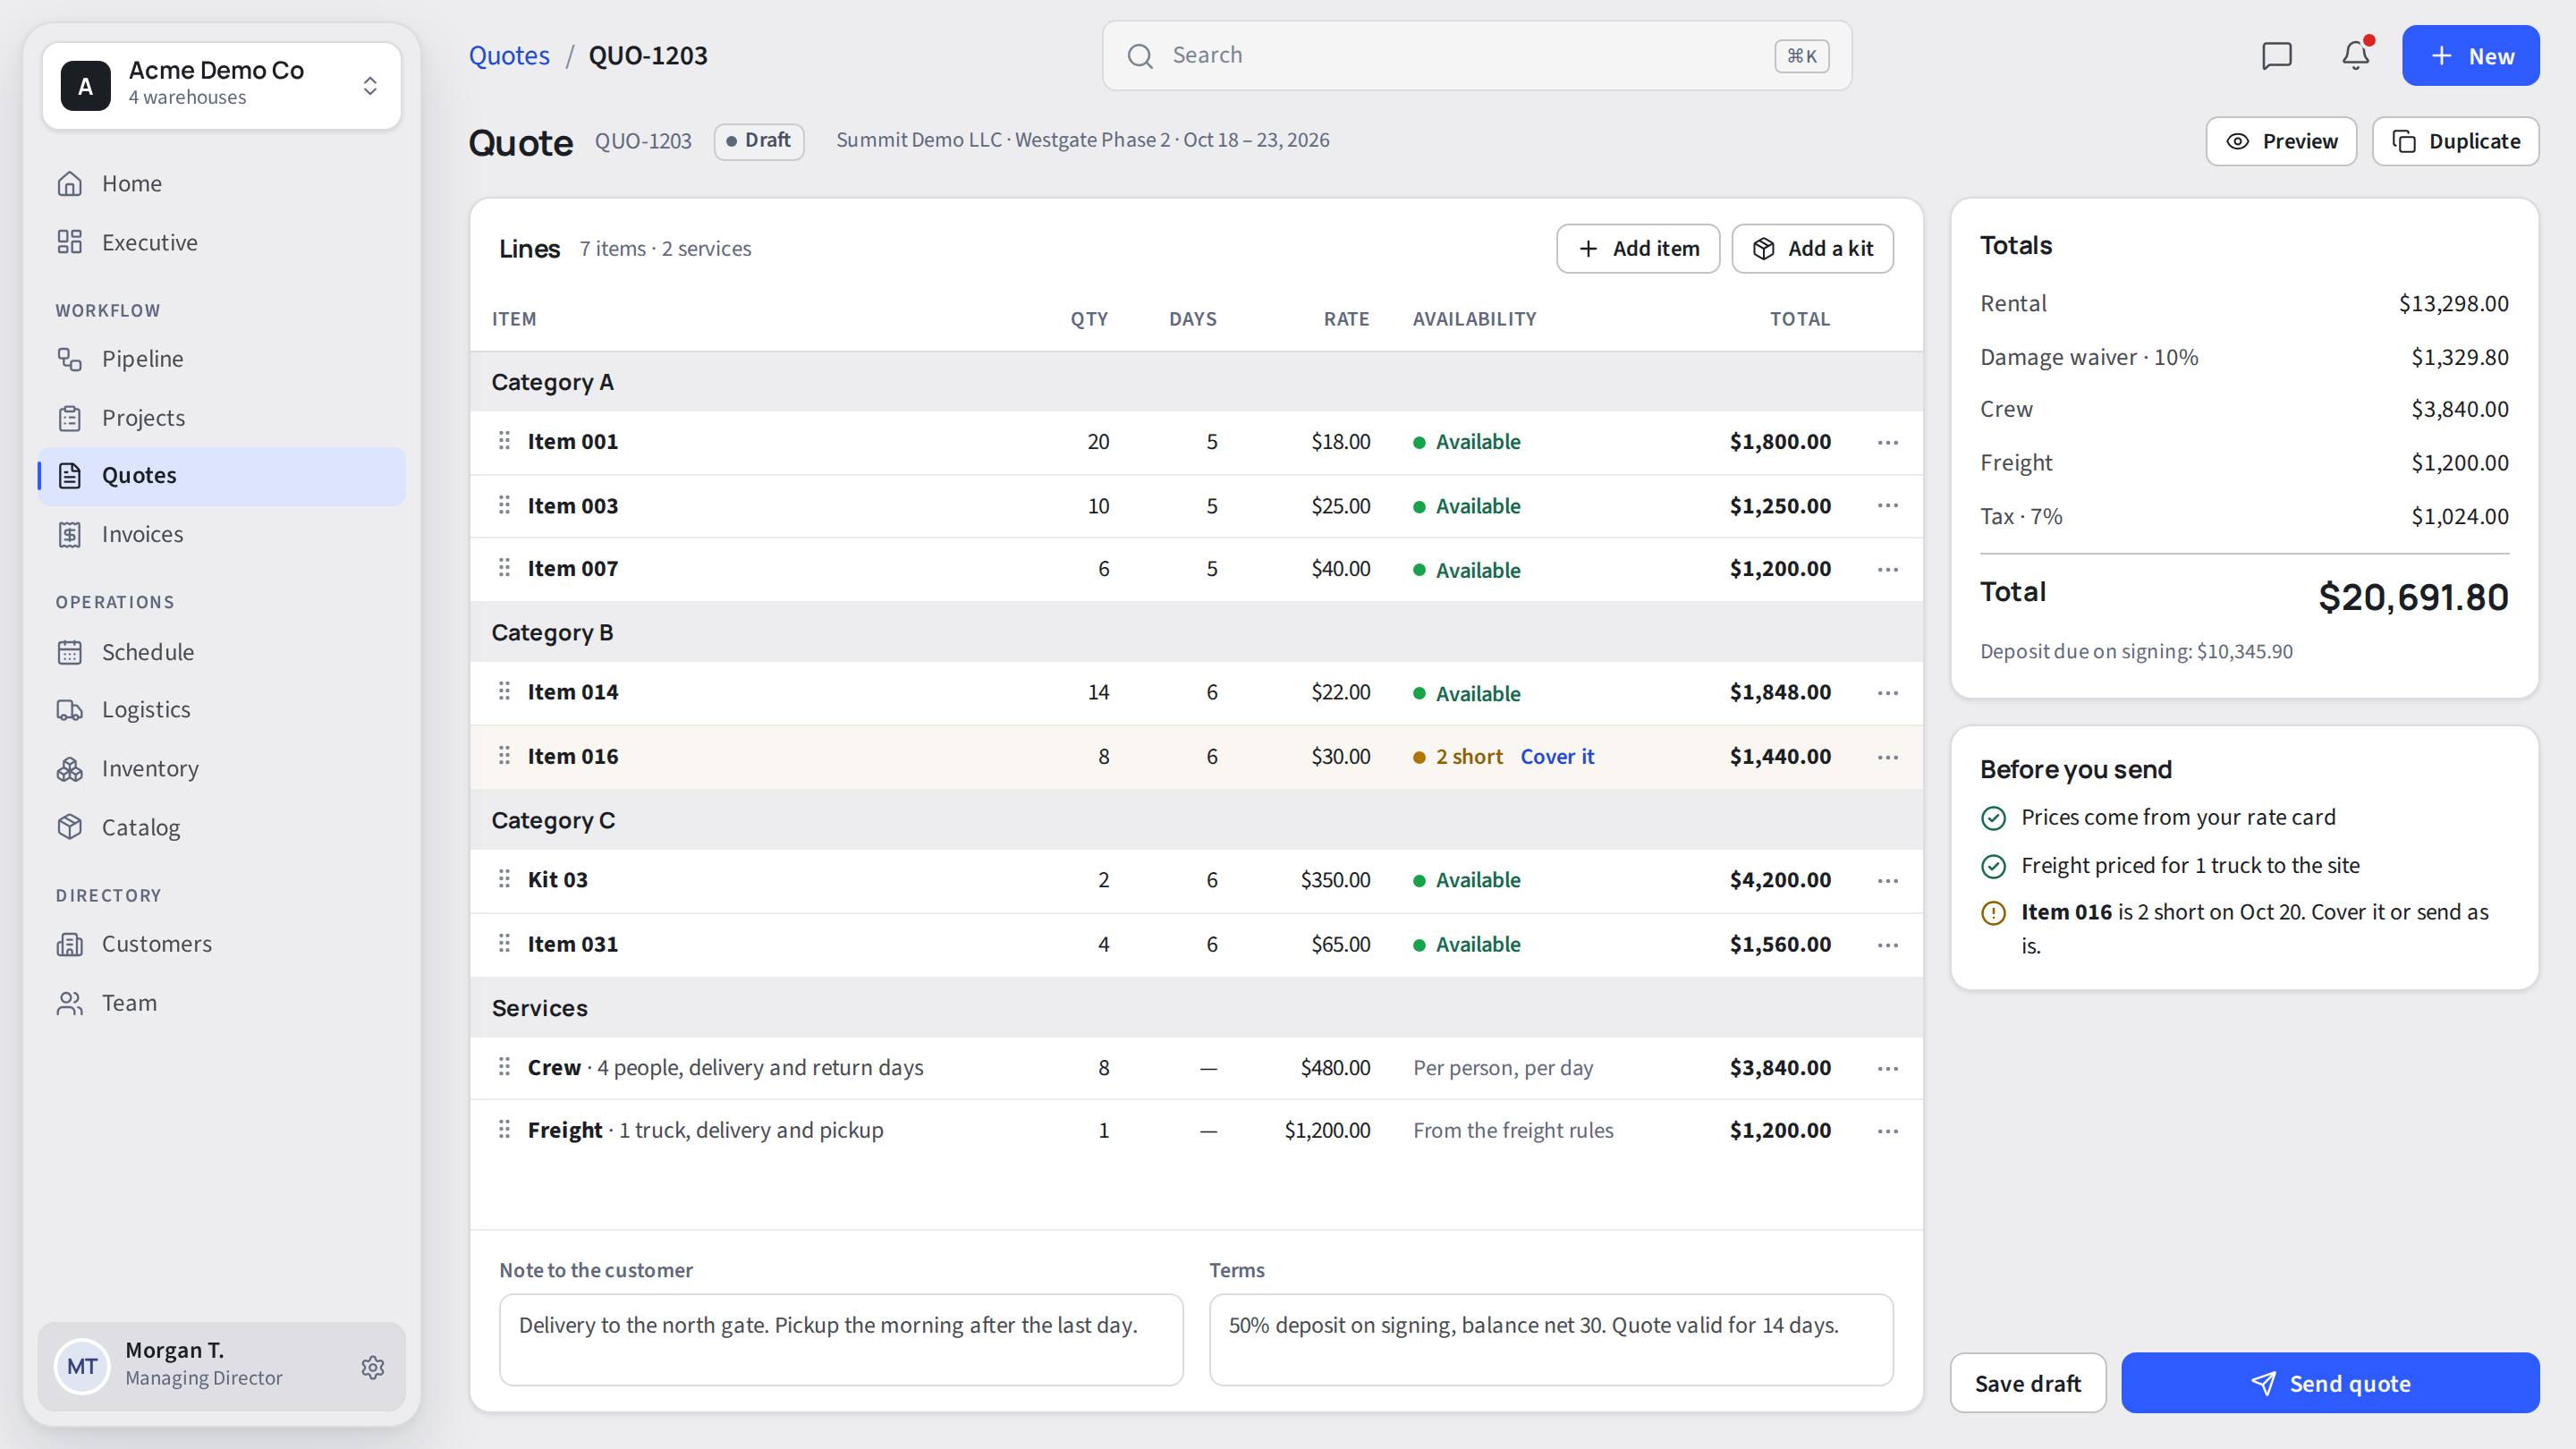Screen dimensions: 2576x1449
Task: Focus the Search field
Action: (x=1477, y=55)
